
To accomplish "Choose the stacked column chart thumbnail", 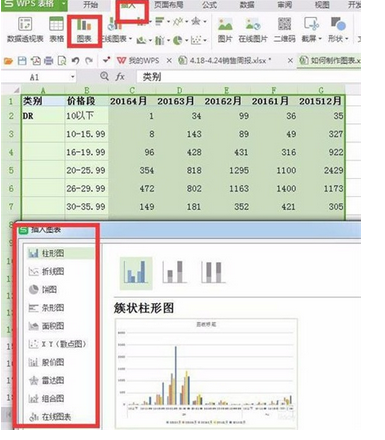I will tap(174, 272).
